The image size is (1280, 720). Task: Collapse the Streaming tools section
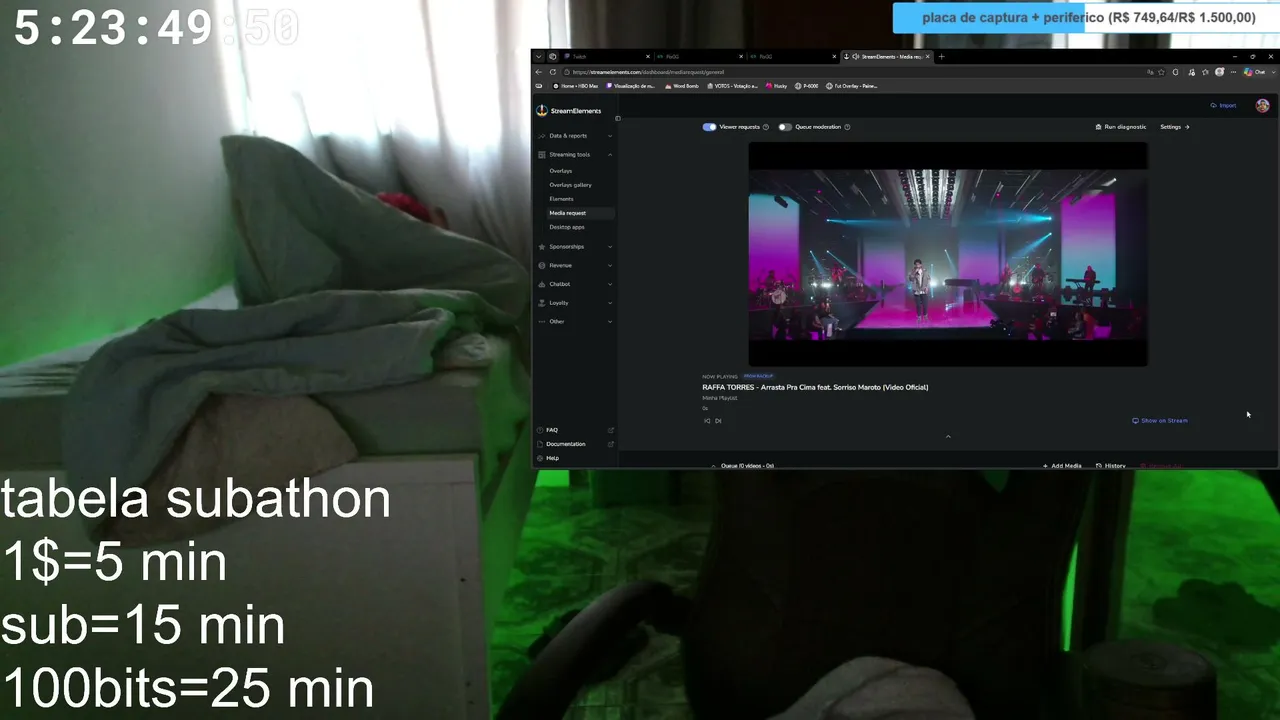[575, 155]
